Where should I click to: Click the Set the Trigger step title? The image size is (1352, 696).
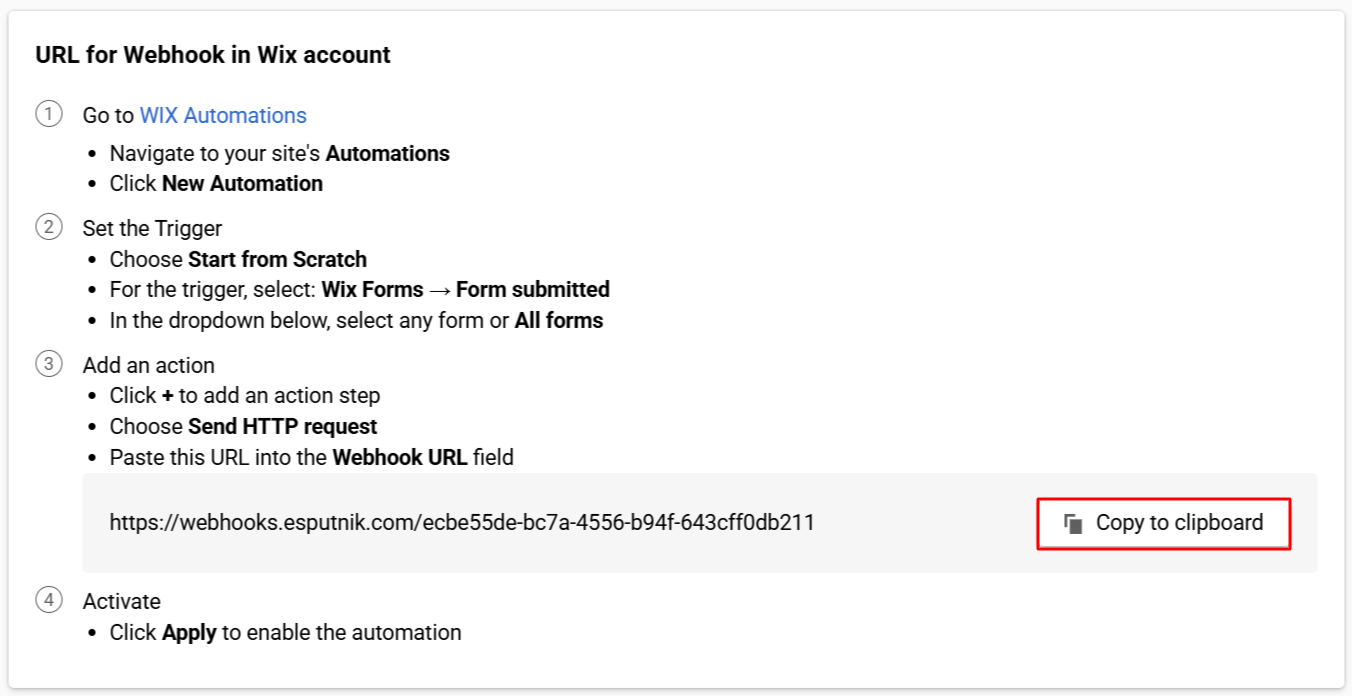(x=152, y=229)
